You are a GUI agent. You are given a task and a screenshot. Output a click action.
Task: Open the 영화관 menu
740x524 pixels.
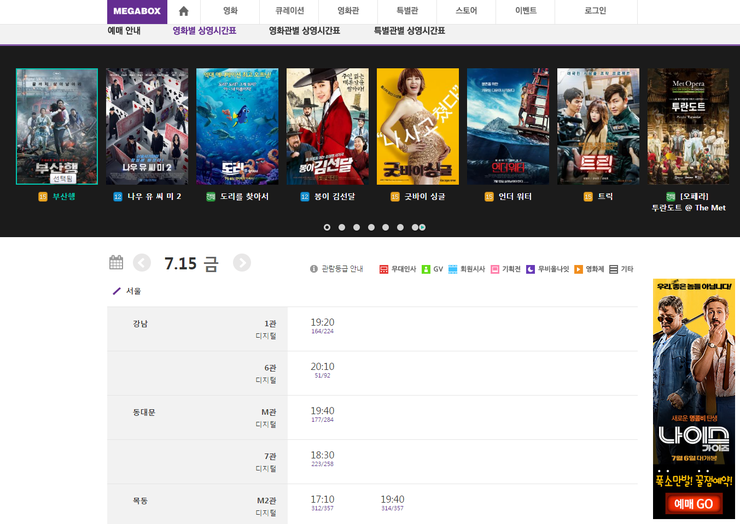(x=348, y=11)
